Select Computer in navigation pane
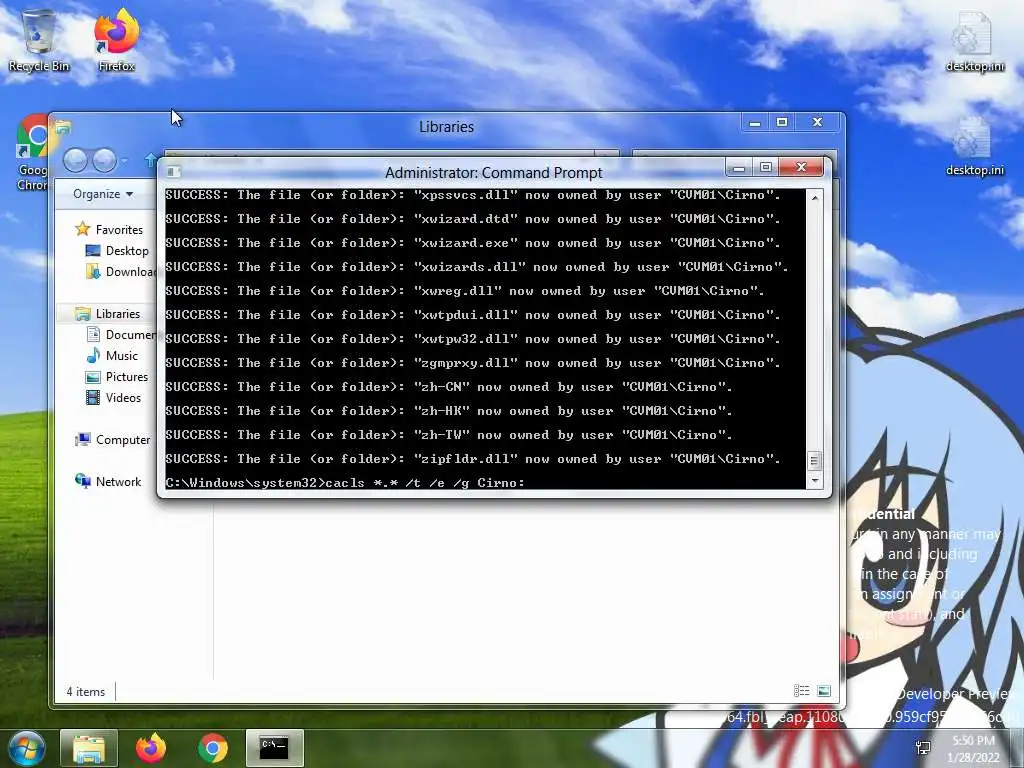1024x768 pixels. pos(112,440)
